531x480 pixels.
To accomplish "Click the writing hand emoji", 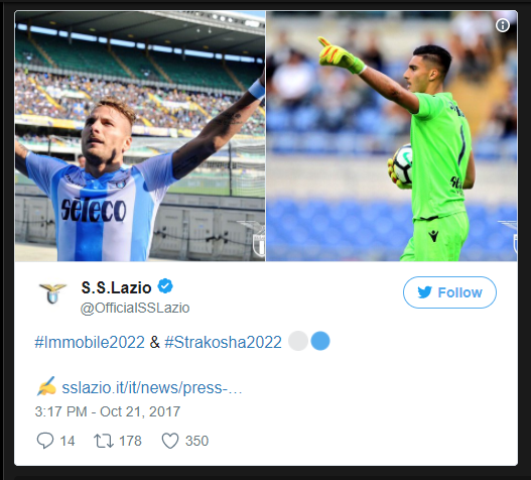I will click(x=46, y=386).
